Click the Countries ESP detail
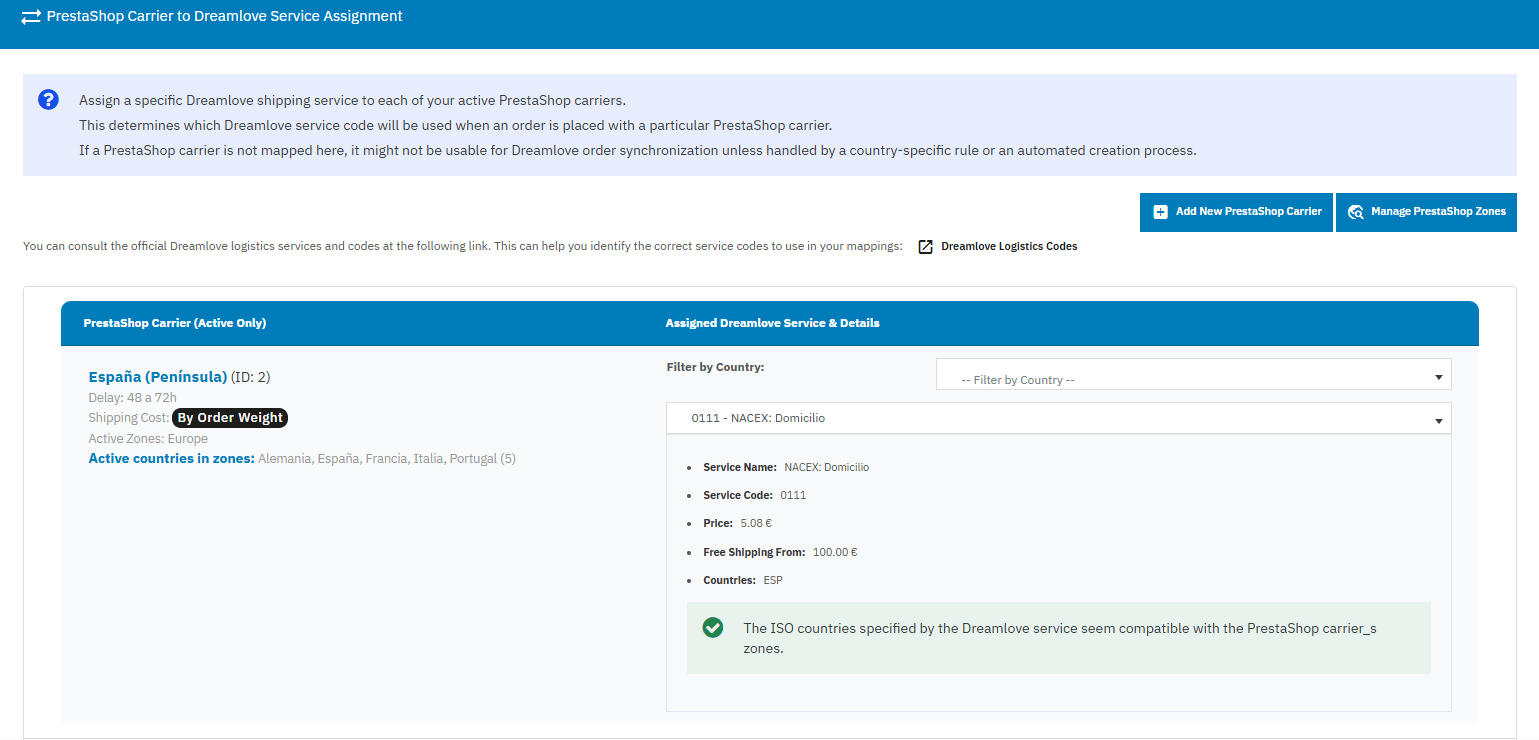 click(x=743, y=580)
